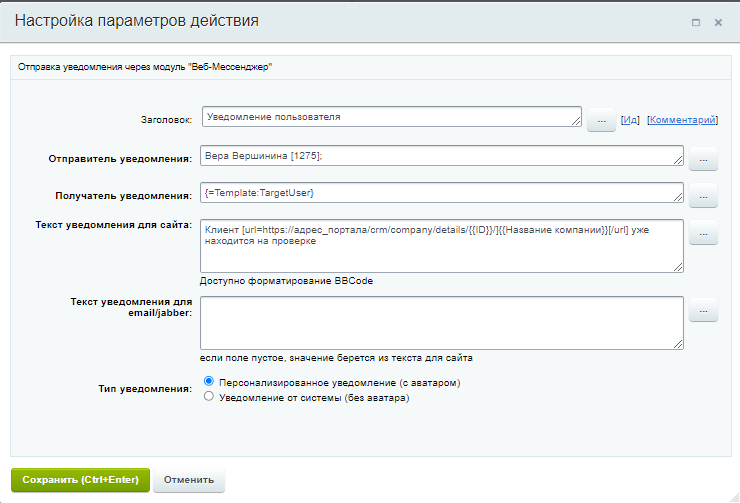This screenshot has width=740, height=503.
Task: Click resize grip of the site text textarea
Action: [x=678, y=267]
